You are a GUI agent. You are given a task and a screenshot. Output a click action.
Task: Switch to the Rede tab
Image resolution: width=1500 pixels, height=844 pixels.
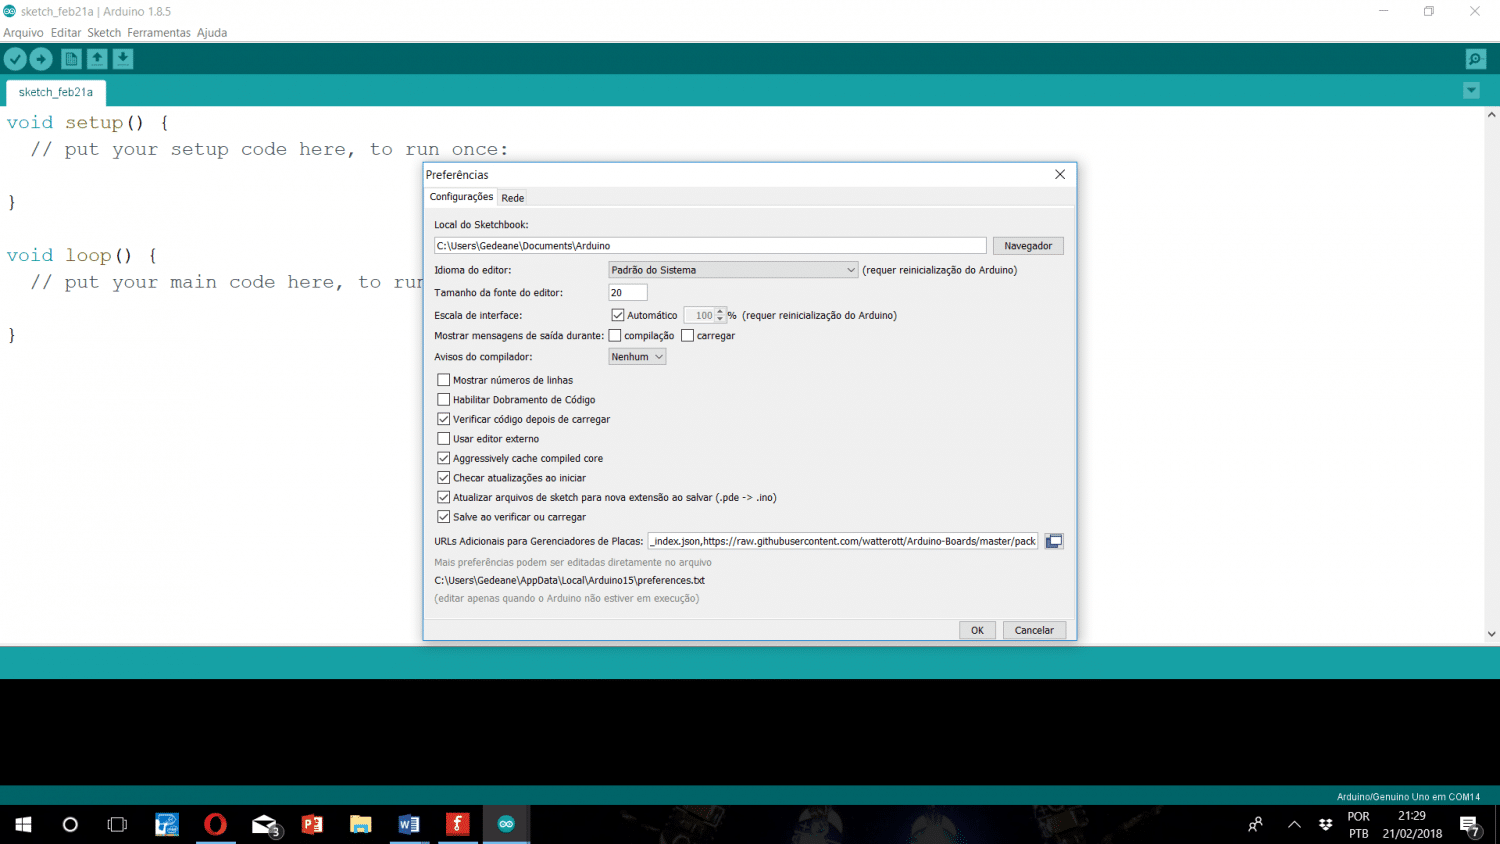click(513, 198)
